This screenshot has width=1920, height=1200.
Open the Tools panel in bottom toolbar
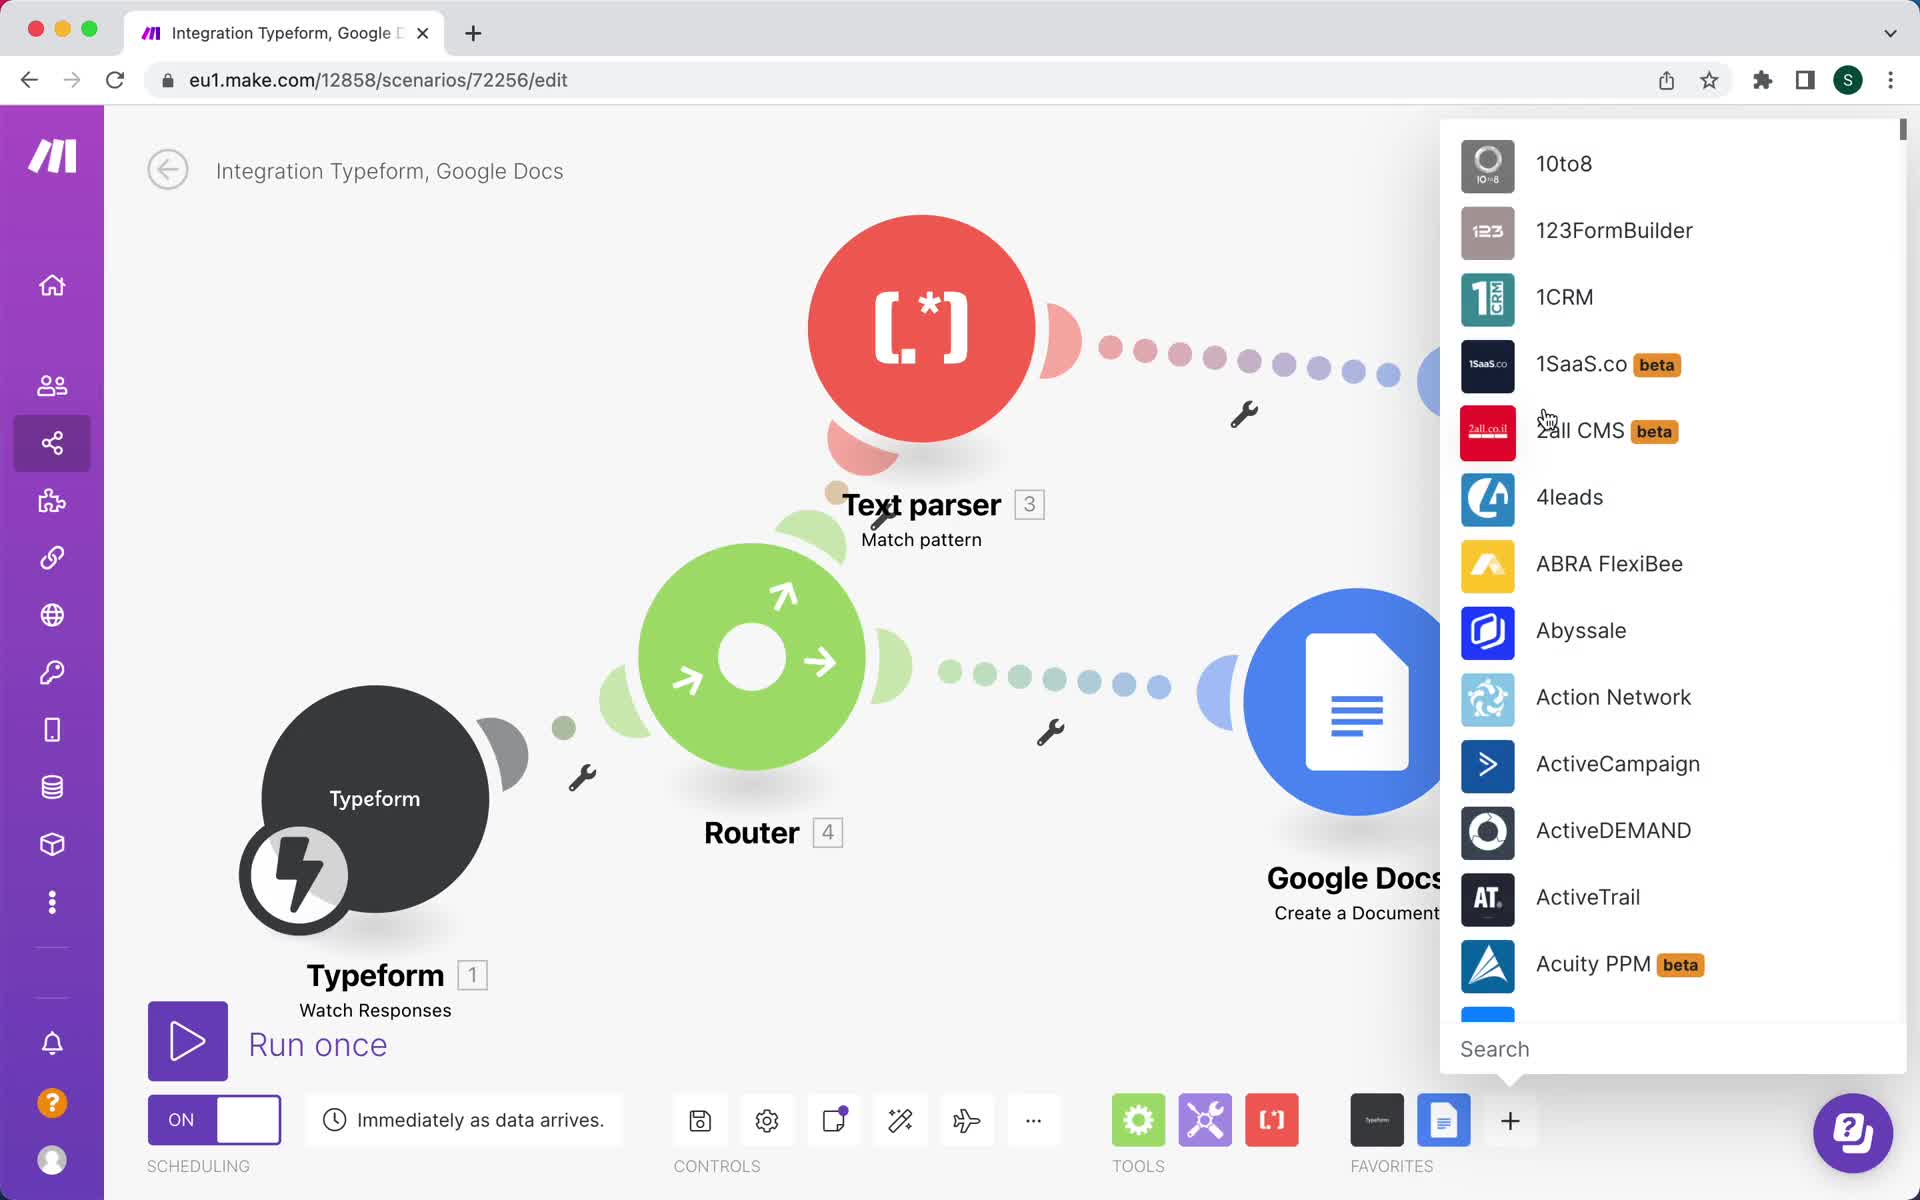[1138, 1120]
